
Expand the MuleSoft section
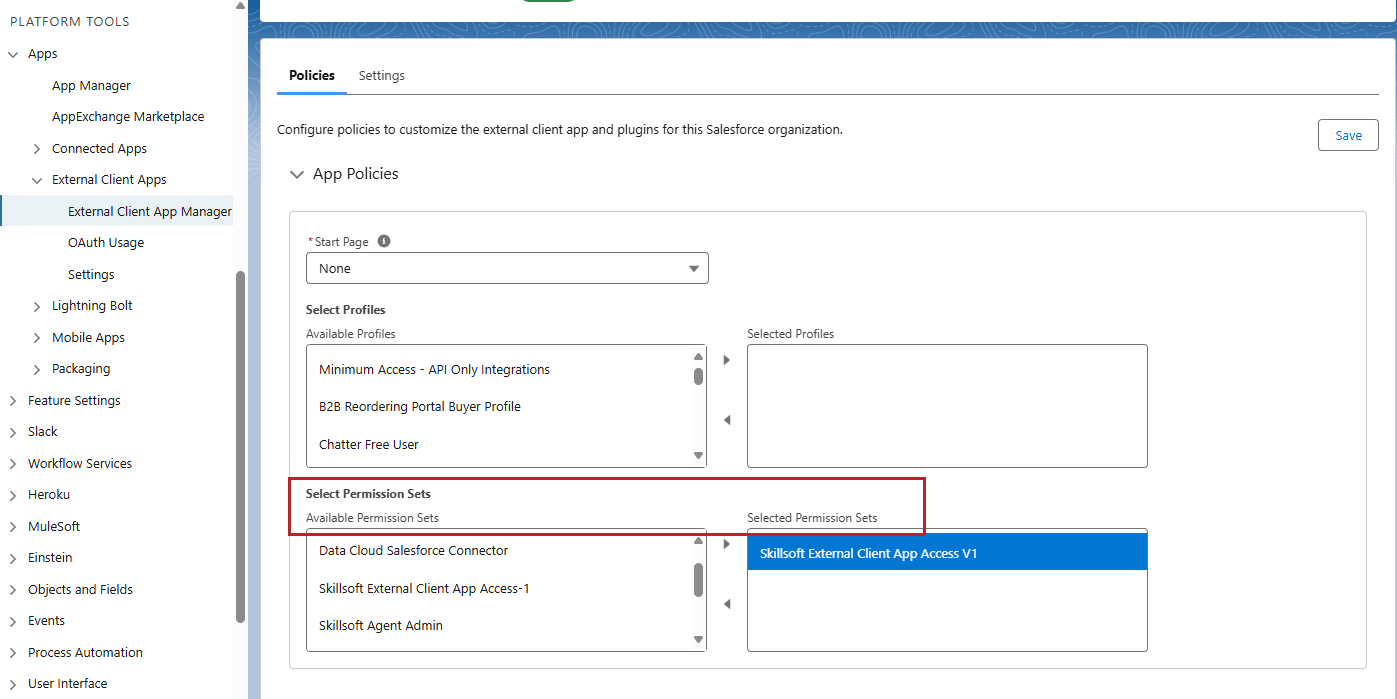(13, 527)
